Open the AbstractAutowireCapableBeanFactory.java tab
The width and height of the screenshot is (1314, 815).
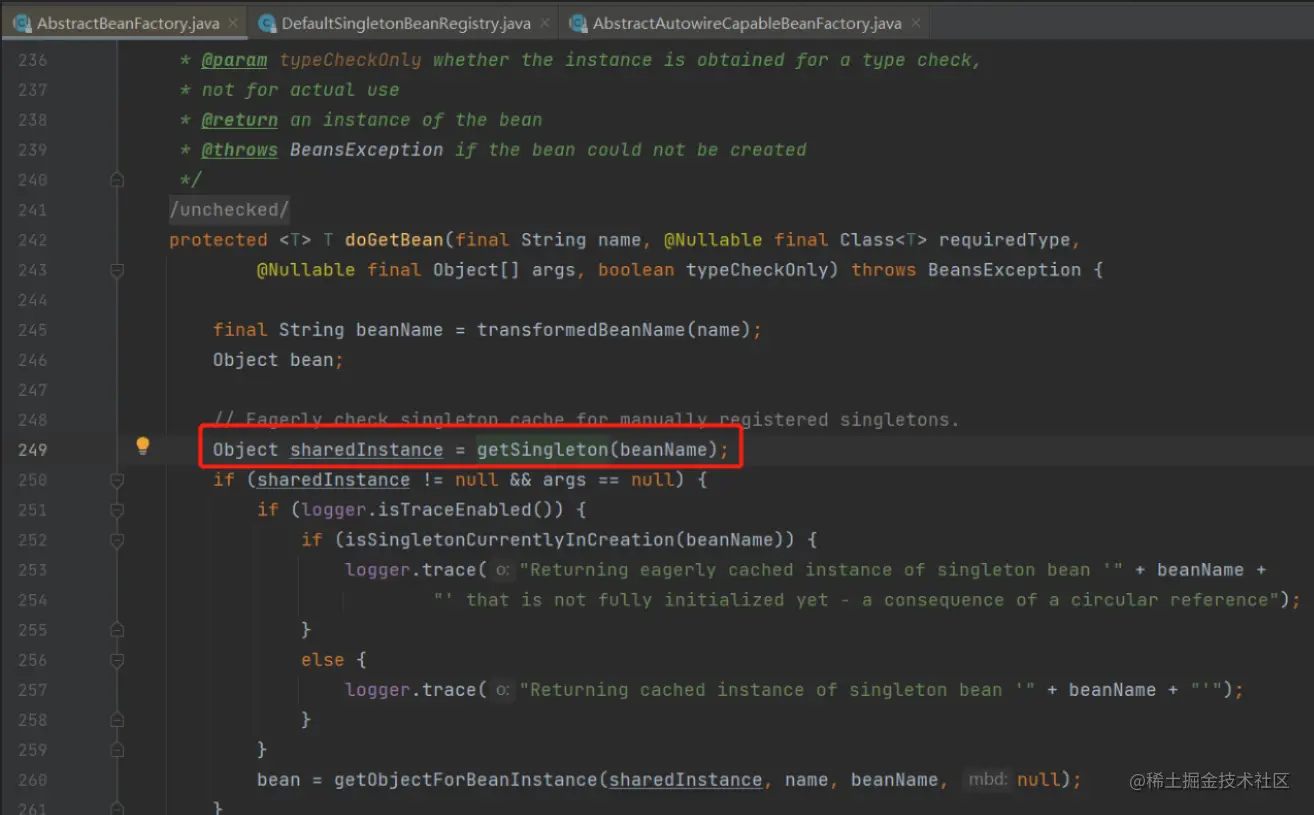744,22
